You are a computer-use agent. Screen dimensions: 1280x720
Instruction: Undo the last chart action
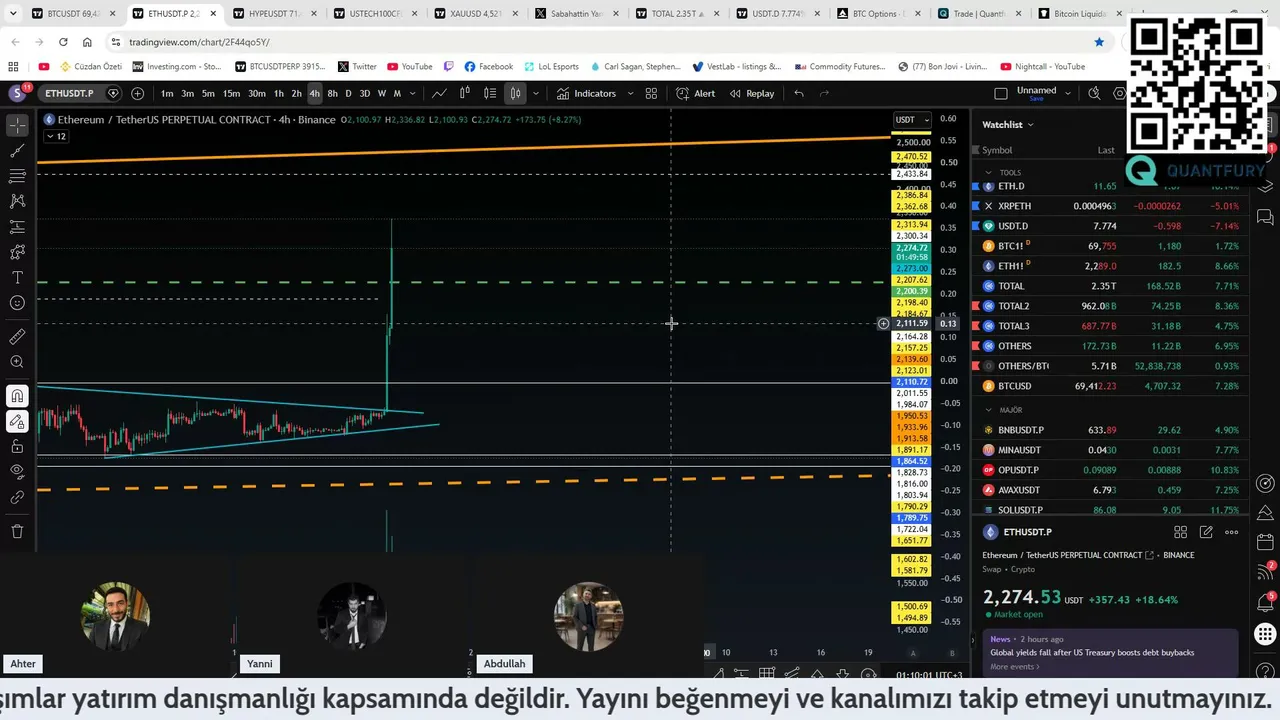pyautogui.click(x=799, y=93)
